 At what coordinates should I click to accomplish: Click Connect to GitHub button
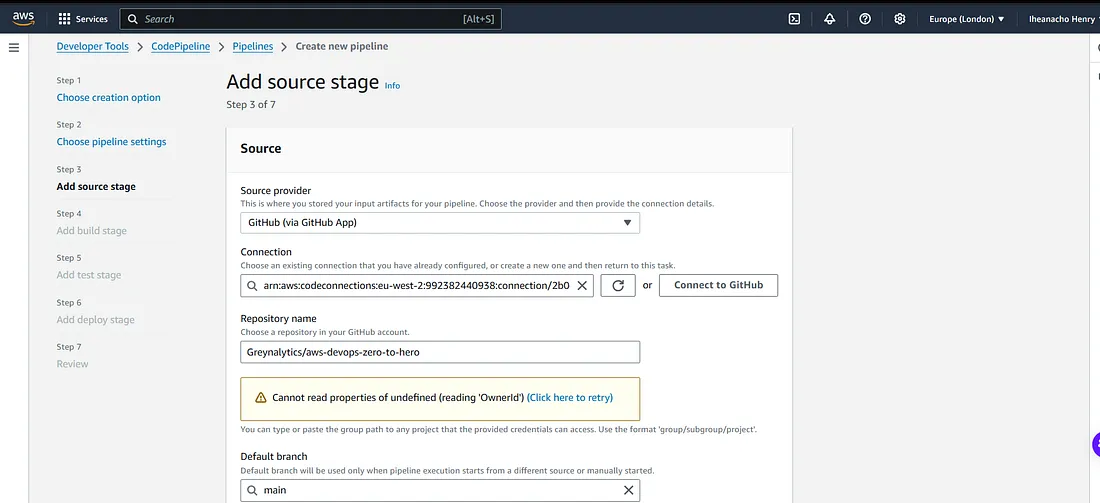pyautogui.click(x=718, y=286)
